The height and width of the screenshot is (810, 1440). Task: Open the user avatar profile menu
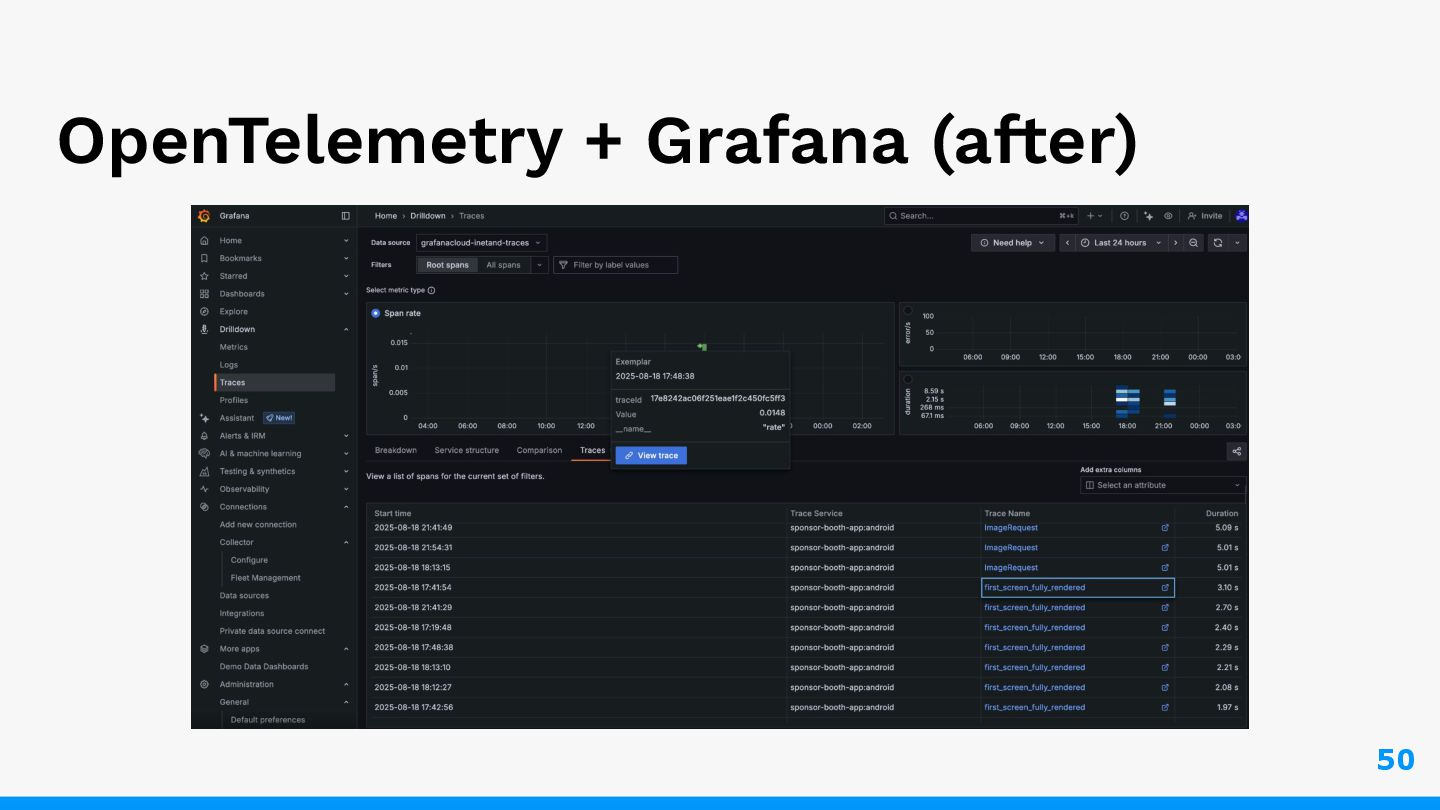(1241, 216)
